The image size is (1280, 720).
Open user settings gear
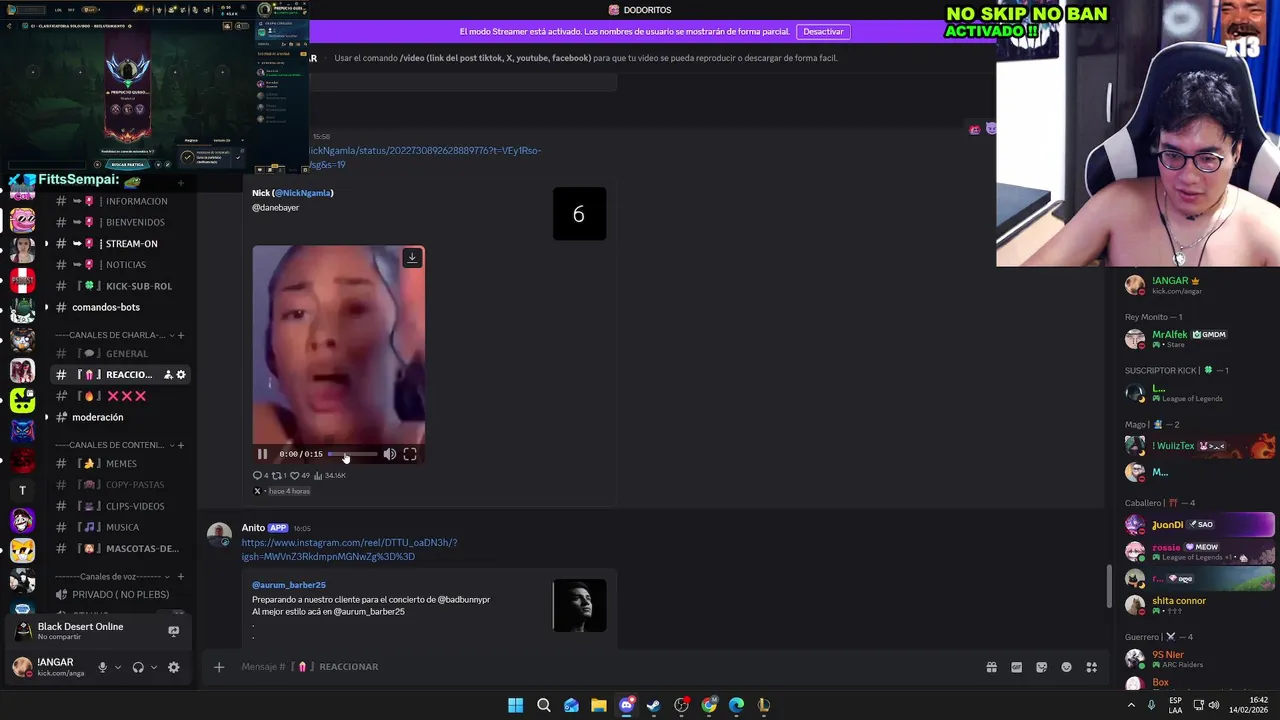174,667
